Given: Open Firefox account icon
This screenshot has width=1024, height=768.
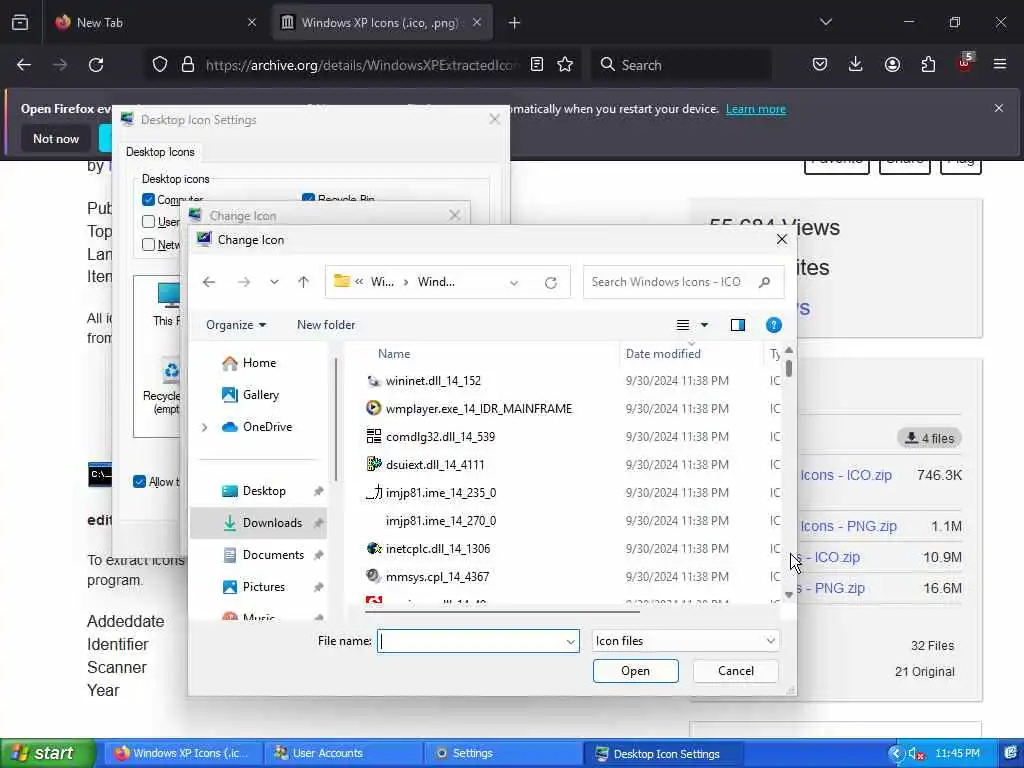Looking at the screenshot, I should (892, 65).
